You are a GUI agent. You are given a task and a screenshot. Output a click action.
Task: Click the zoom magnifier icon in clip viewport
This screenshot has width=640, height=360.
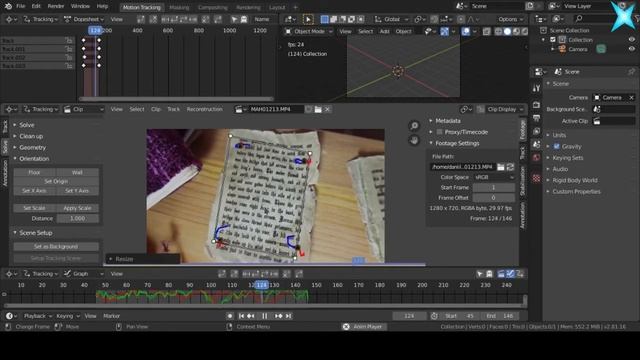[x=414, y=126]
